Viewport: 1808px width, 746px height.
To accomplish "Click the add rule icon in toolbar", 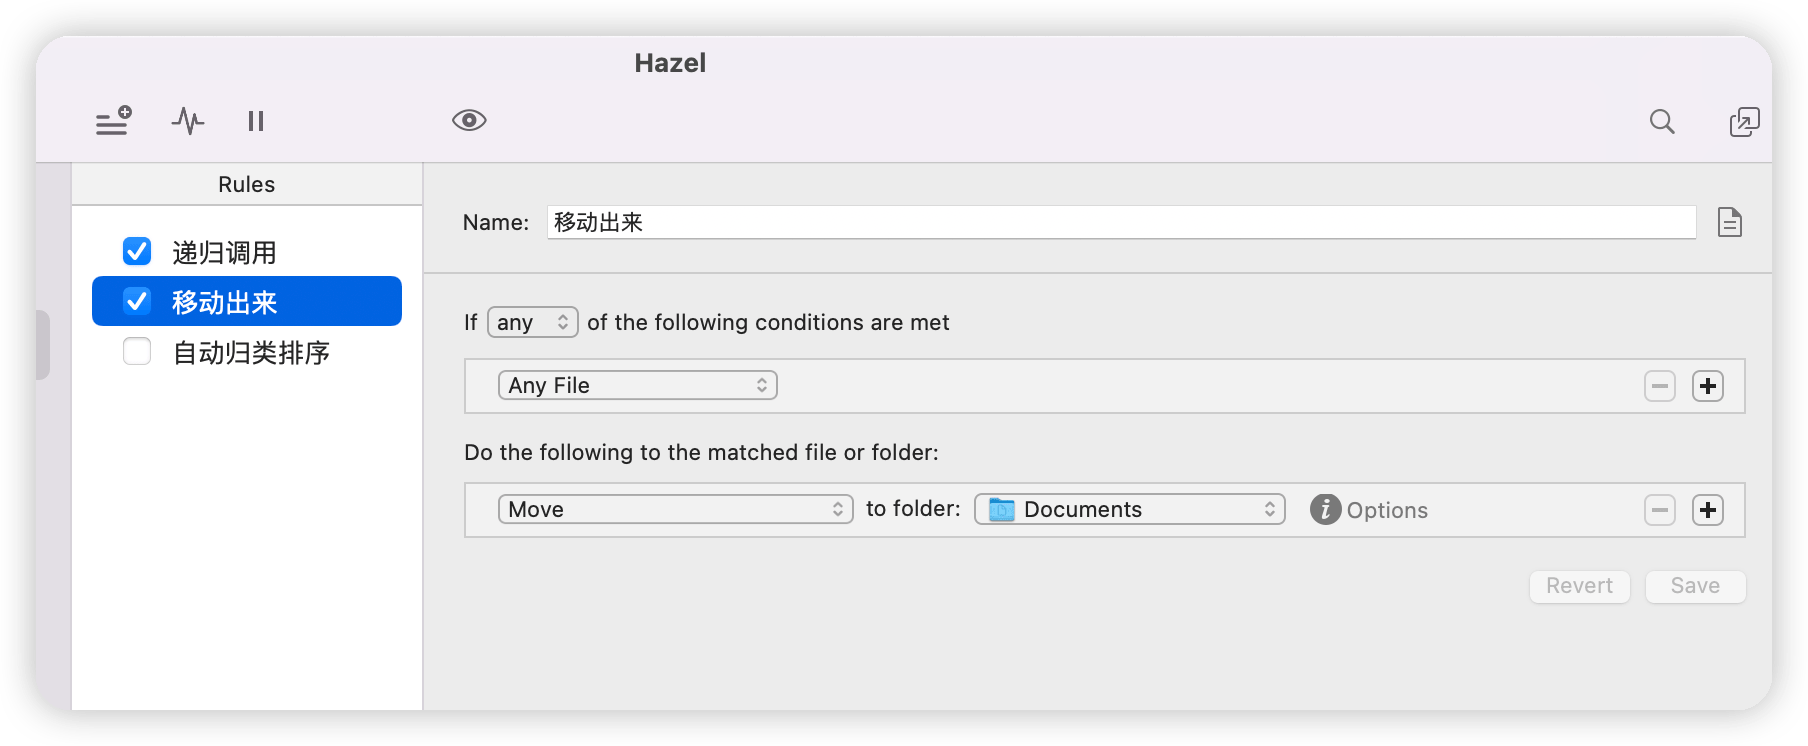I will click(x=113, y=121).
